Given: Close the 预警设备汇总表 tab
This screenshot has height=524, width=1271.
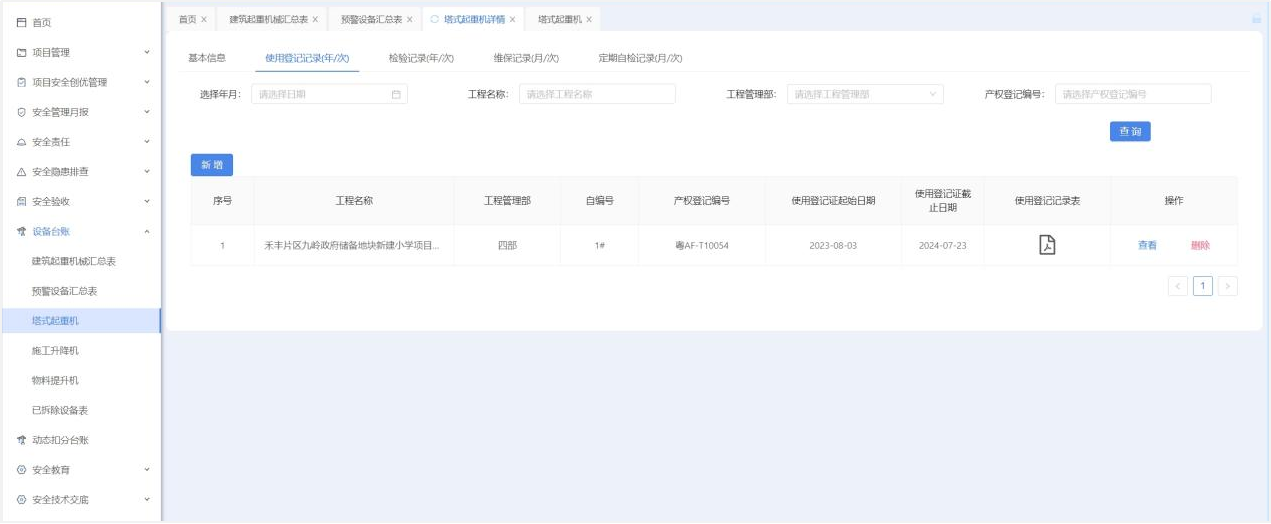Looking at the screenshot, I should (x=409, y=19).
